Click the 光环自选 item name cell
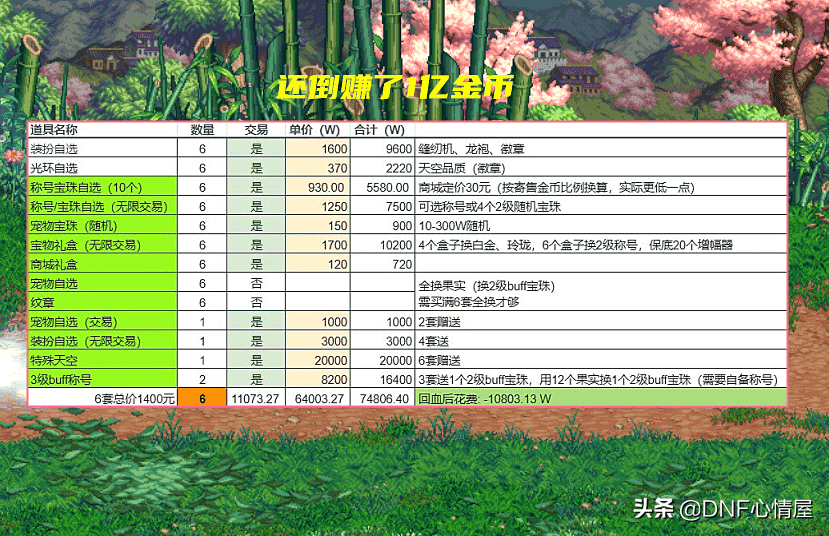This screenshot has height=536, width=829. click(x=103, y=168)
